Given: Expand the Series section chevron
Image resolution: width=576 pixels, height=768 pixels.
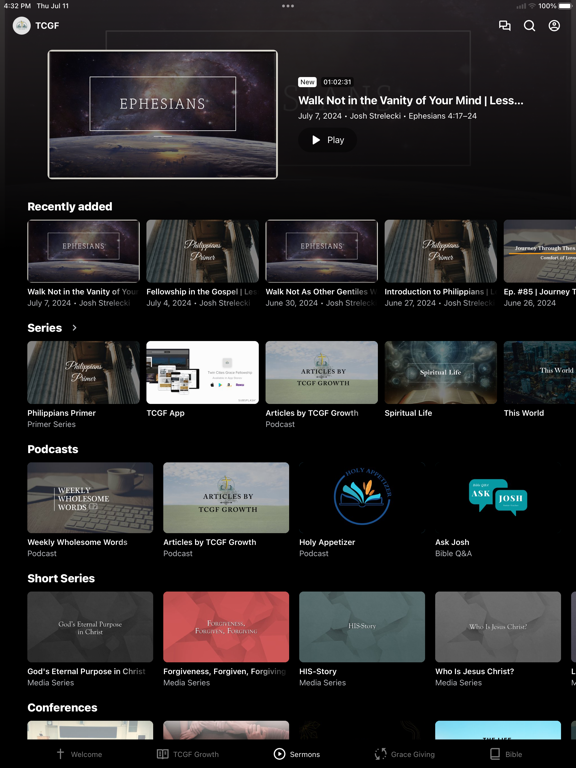Looking at the screenshot, I should [x=74, y=328].
